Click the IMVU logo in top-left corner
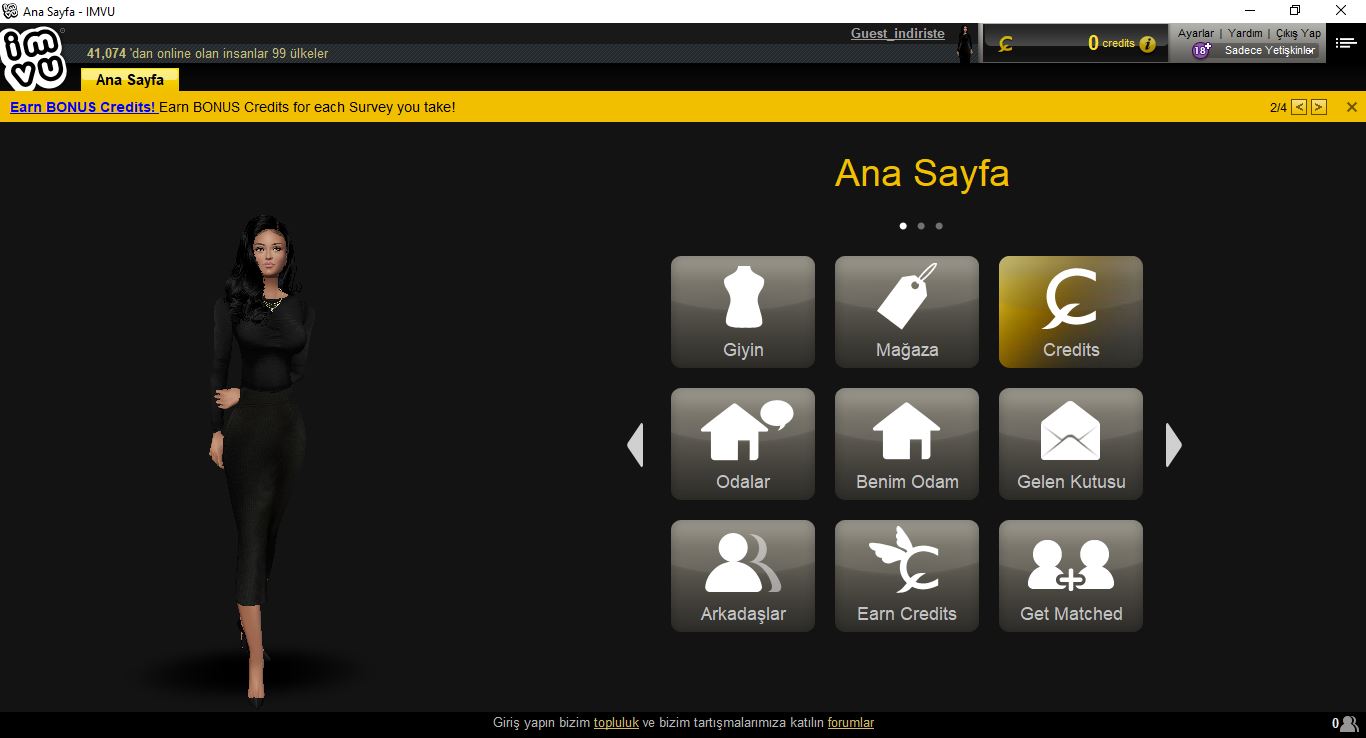 tap(33, 58)
